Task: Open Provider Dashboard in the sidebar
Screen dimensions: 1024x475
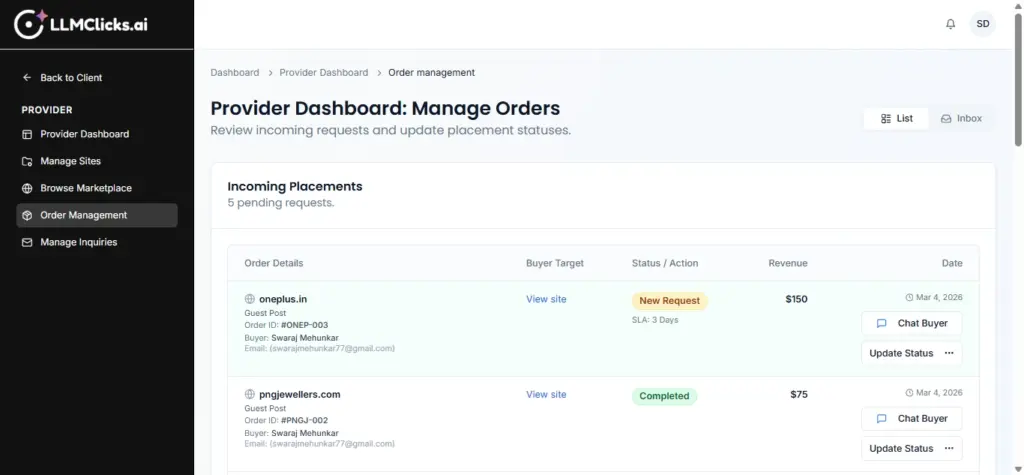Action: click(x=84, y=134)
